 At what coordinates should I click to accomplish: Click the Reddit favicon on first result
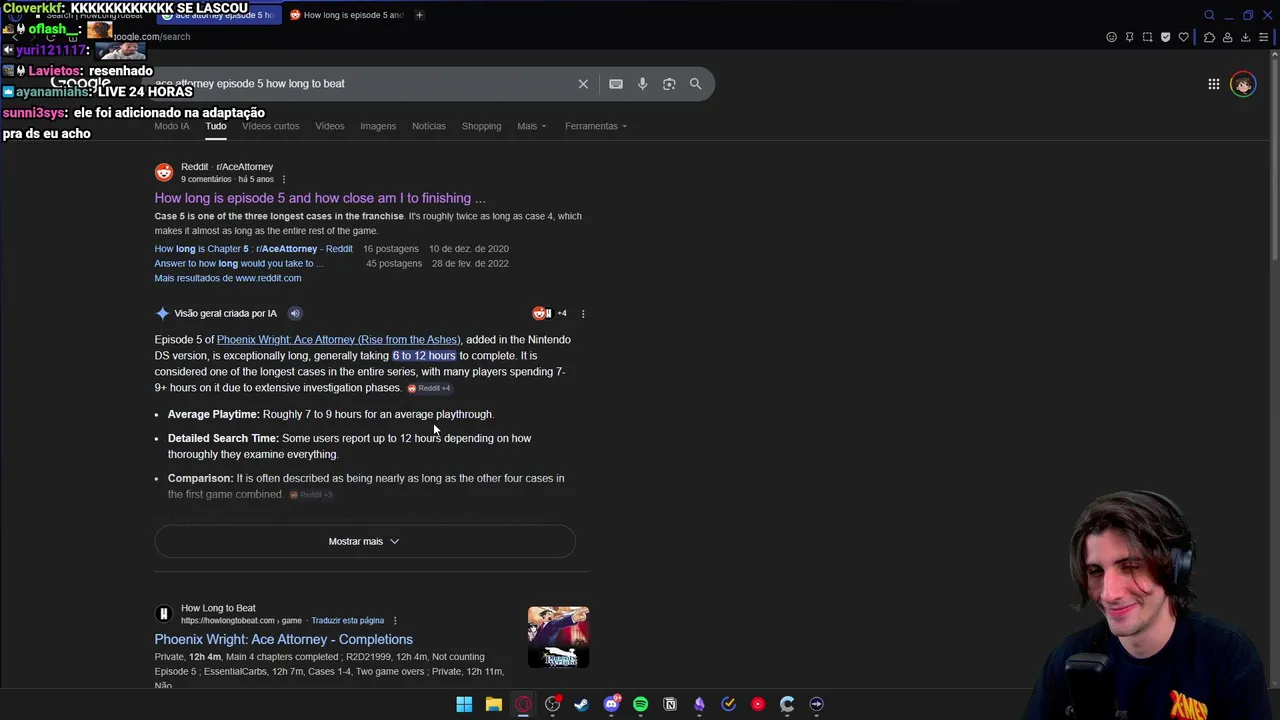pos(164,172)
